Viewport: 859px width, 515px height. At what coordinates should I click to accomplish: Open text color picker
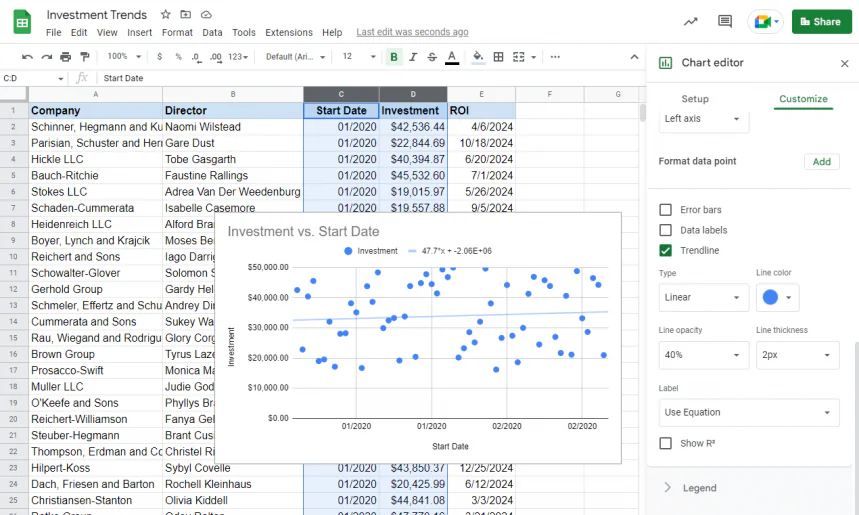(x=451, y=57)
